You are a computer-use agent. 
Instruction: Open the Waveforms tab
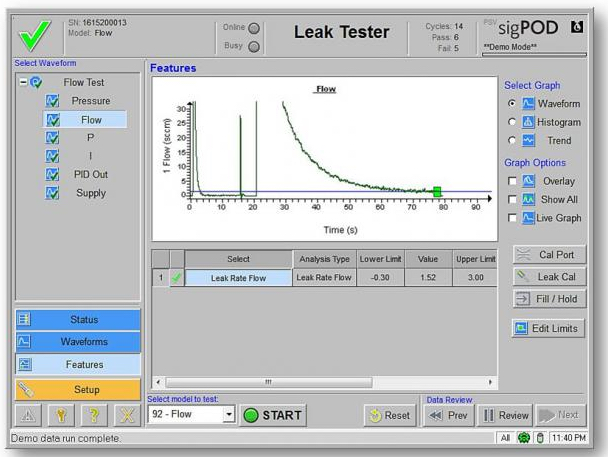(78, 341)
